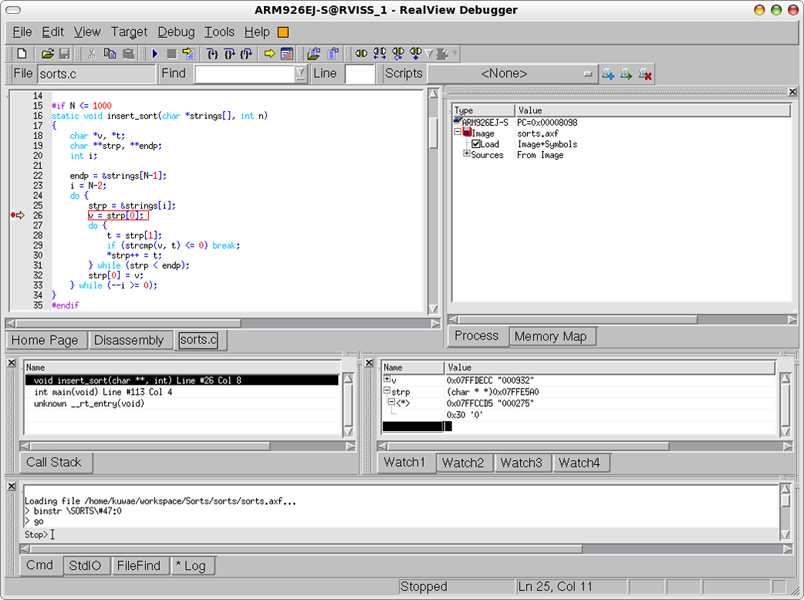
Task: Open the View menu
Action: pos(87,32)
